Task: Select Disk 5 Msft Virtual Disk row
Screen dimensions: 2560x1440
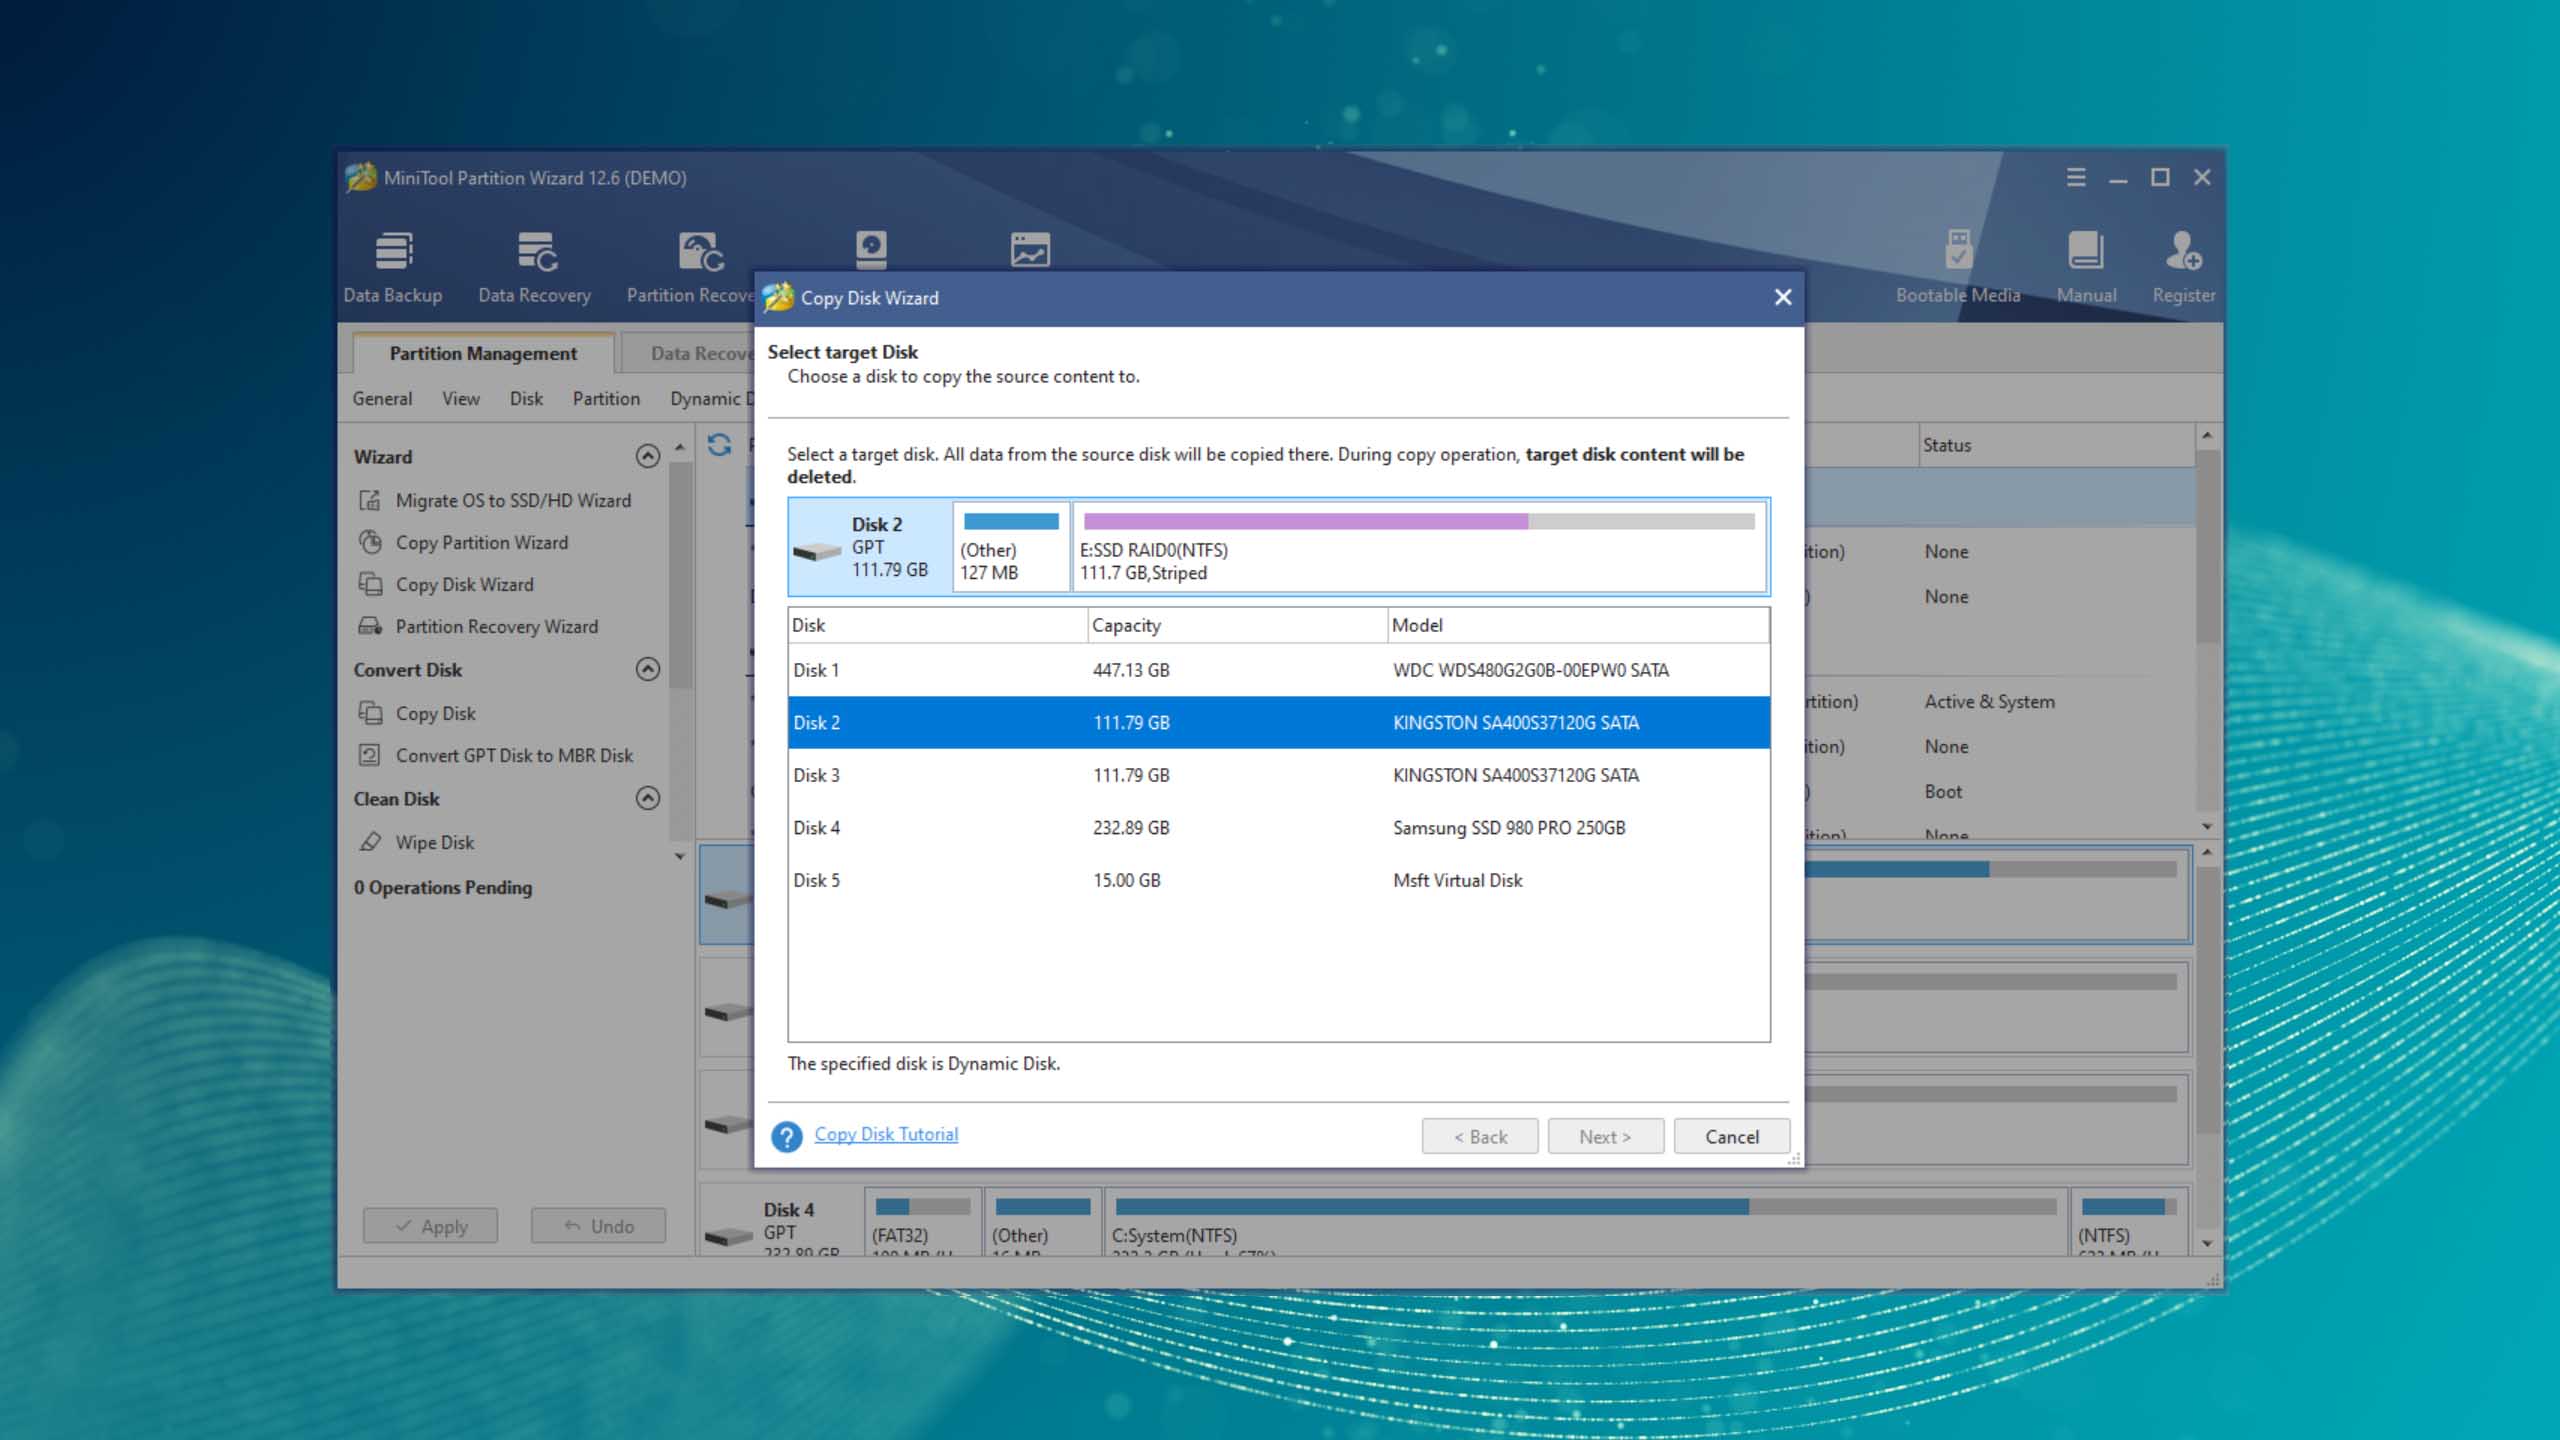Action: [x=1279, y=880]
